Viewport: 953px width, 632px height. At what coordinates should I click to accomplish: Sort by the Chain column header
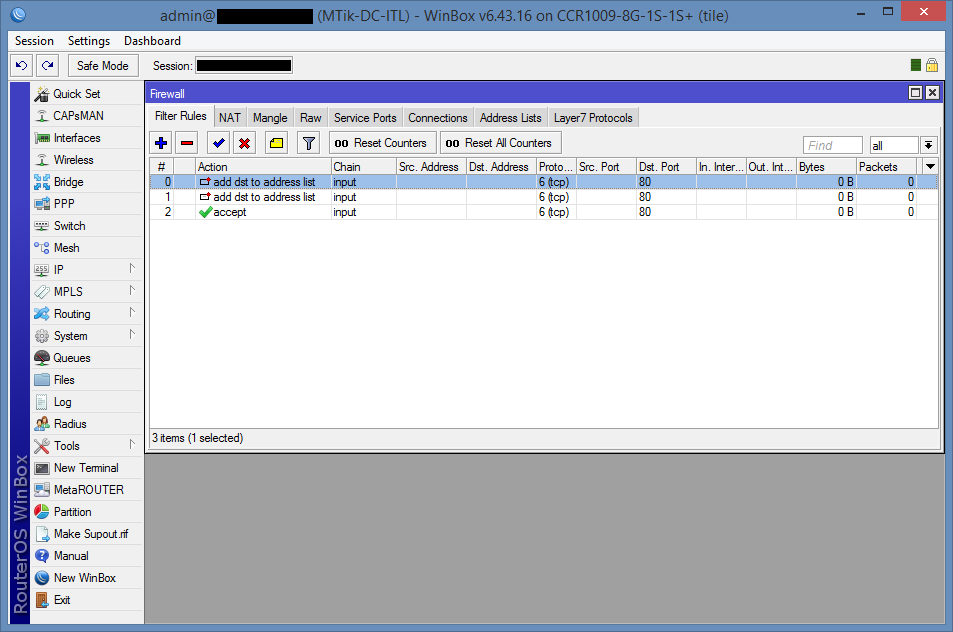pyautogui.click(x=363, y=167)
